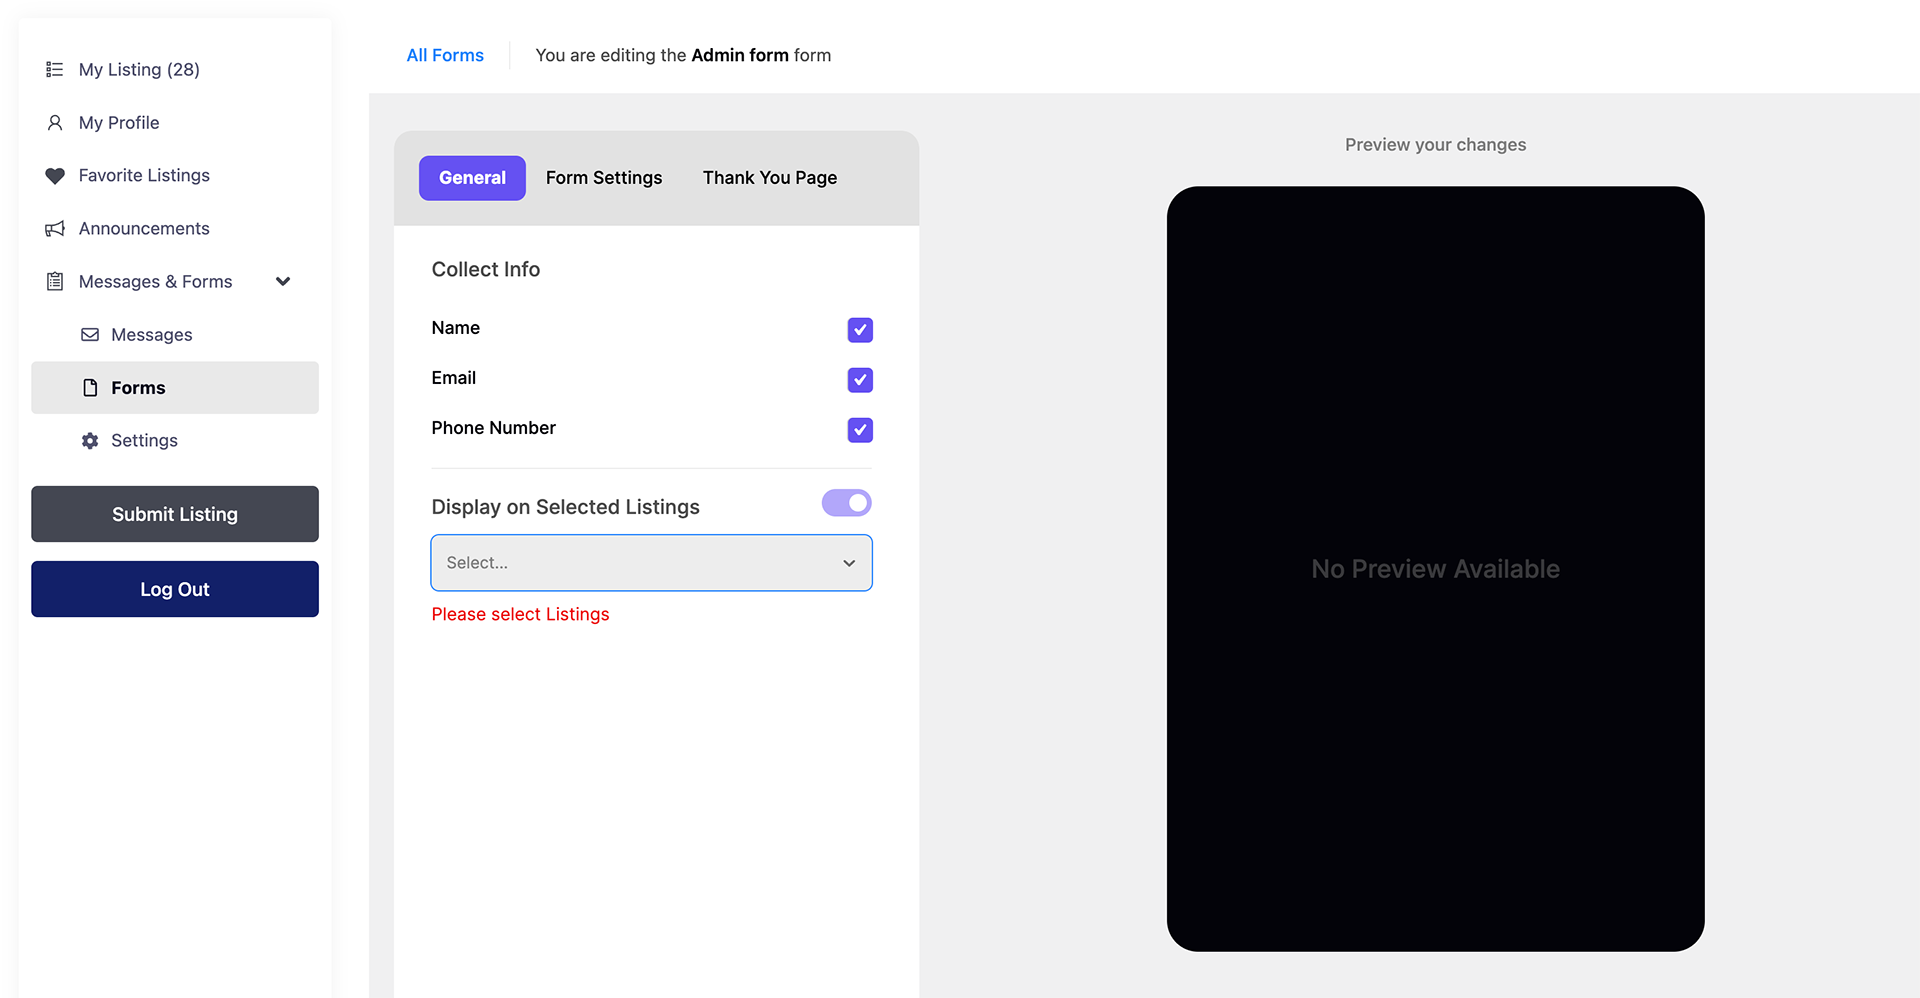Open the Thank You Page tab
Viewport: 1920px width, 998px height.
[x=770, y=177]
